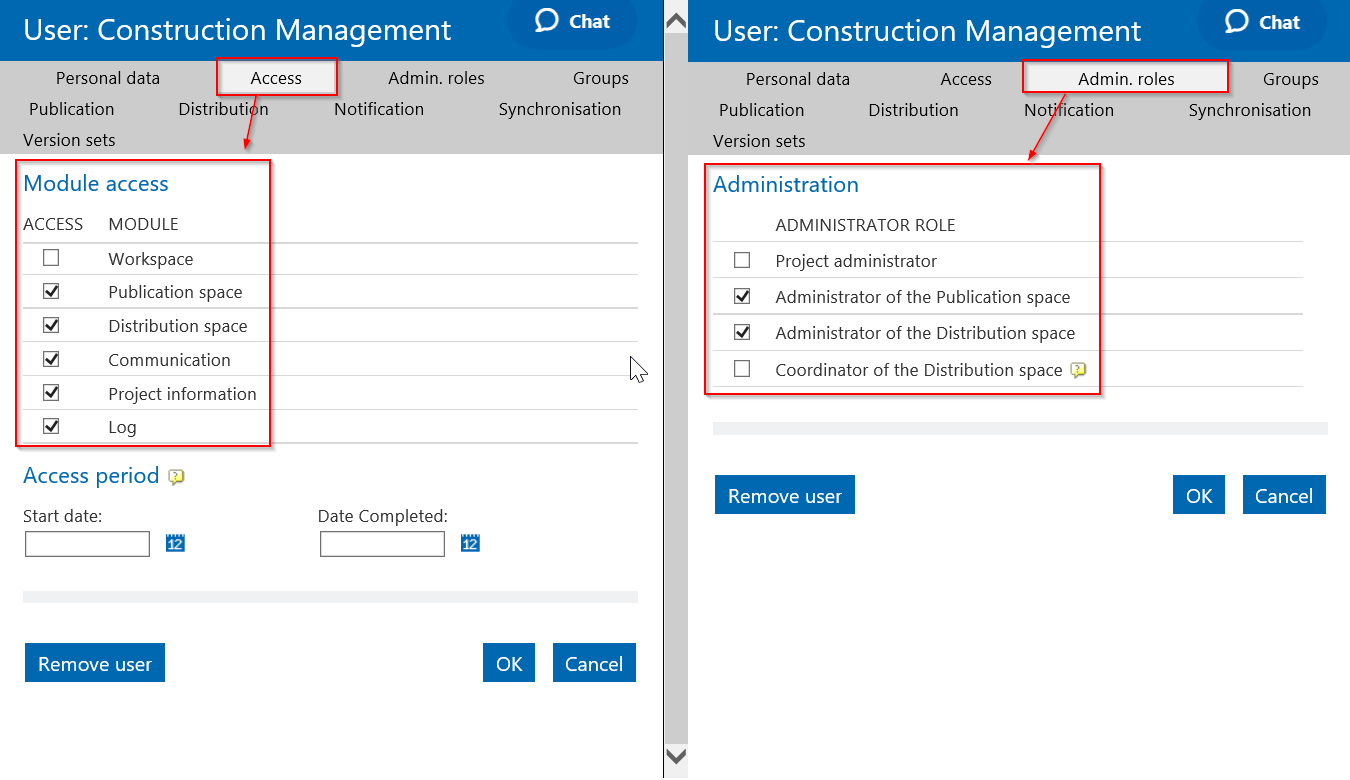Click the scroll up arrow between panels

pyautogui.click(x=676, y=19)
